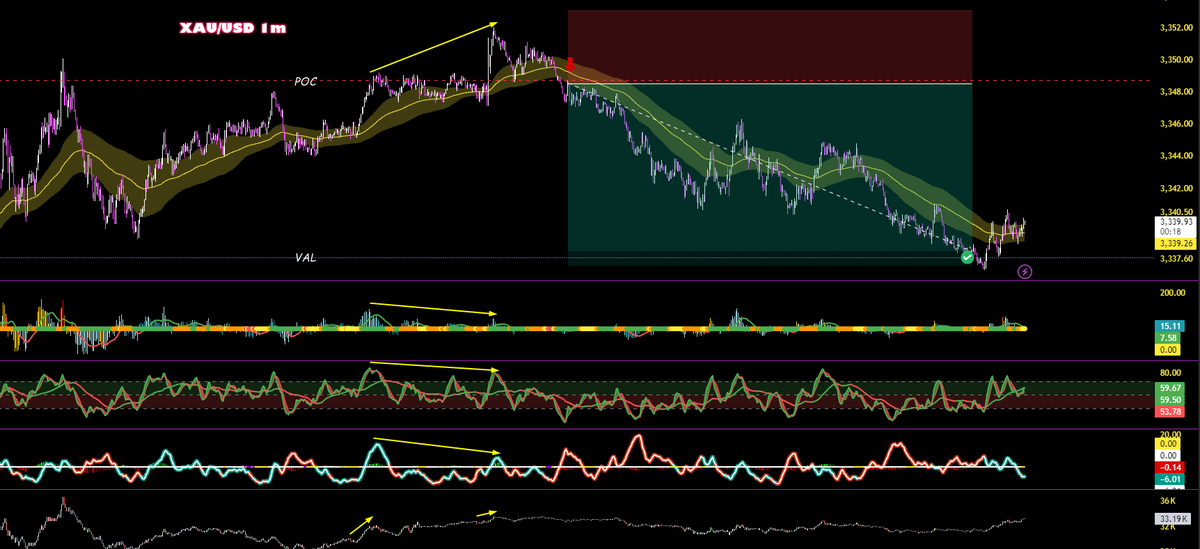
Task: Click the 3,337.60 price axis label
Action: [x=1176, y=258]
